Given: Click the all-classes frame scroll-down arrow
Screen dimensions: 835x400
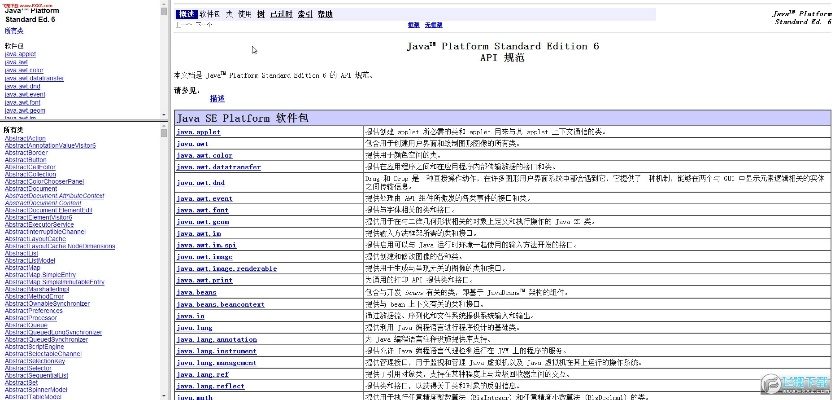Looking at the screenshot, I should 164,396.
